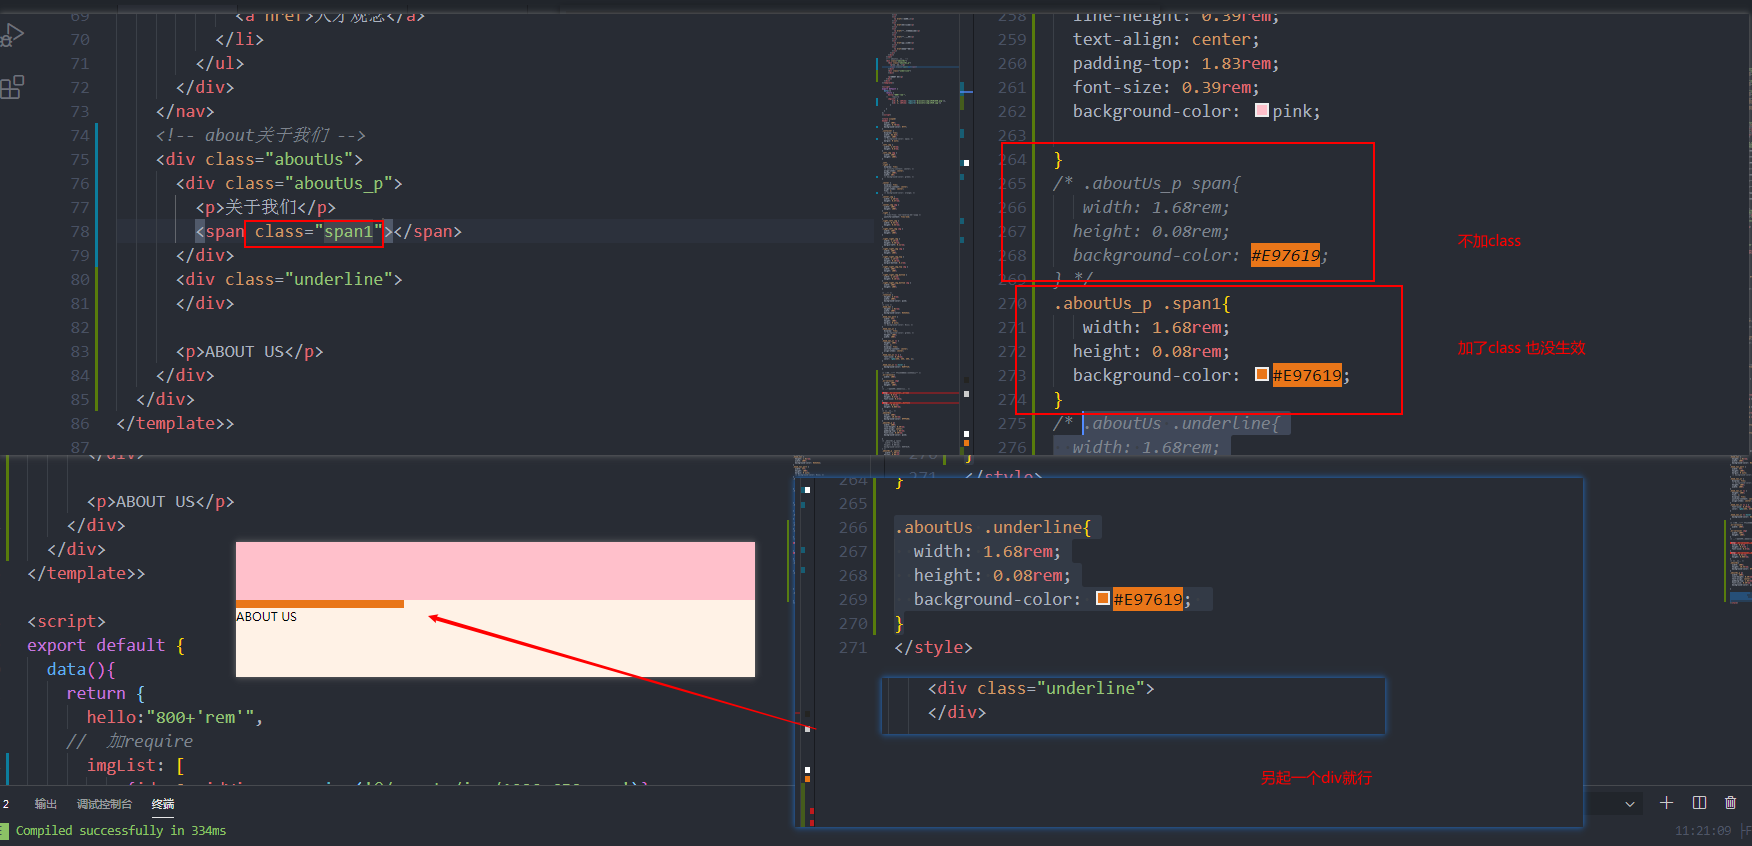
Task: Click the .aboutUs_p .span1 selector line
Action: pos(1142,304)
